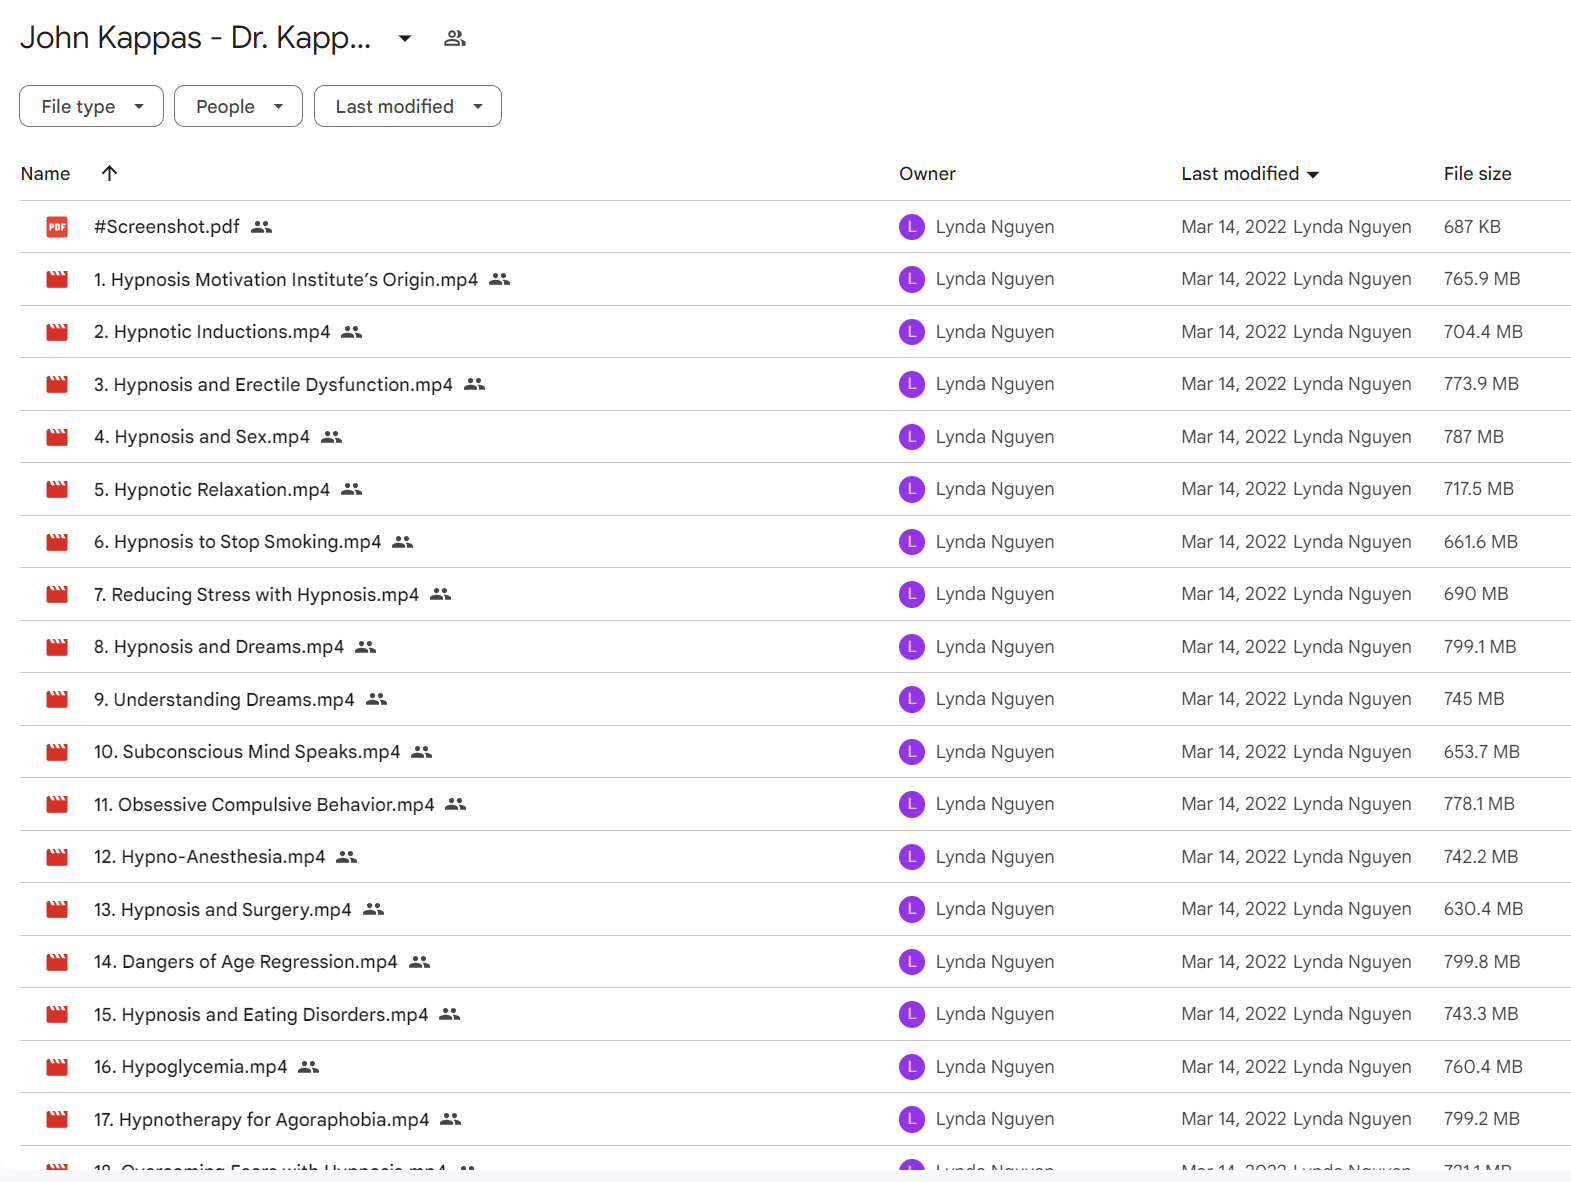The height and width of the screenshot is (1182, 1571).
Task: Select 10. Subconscious Mind Speaks.mp4
Action: [247, 752]
